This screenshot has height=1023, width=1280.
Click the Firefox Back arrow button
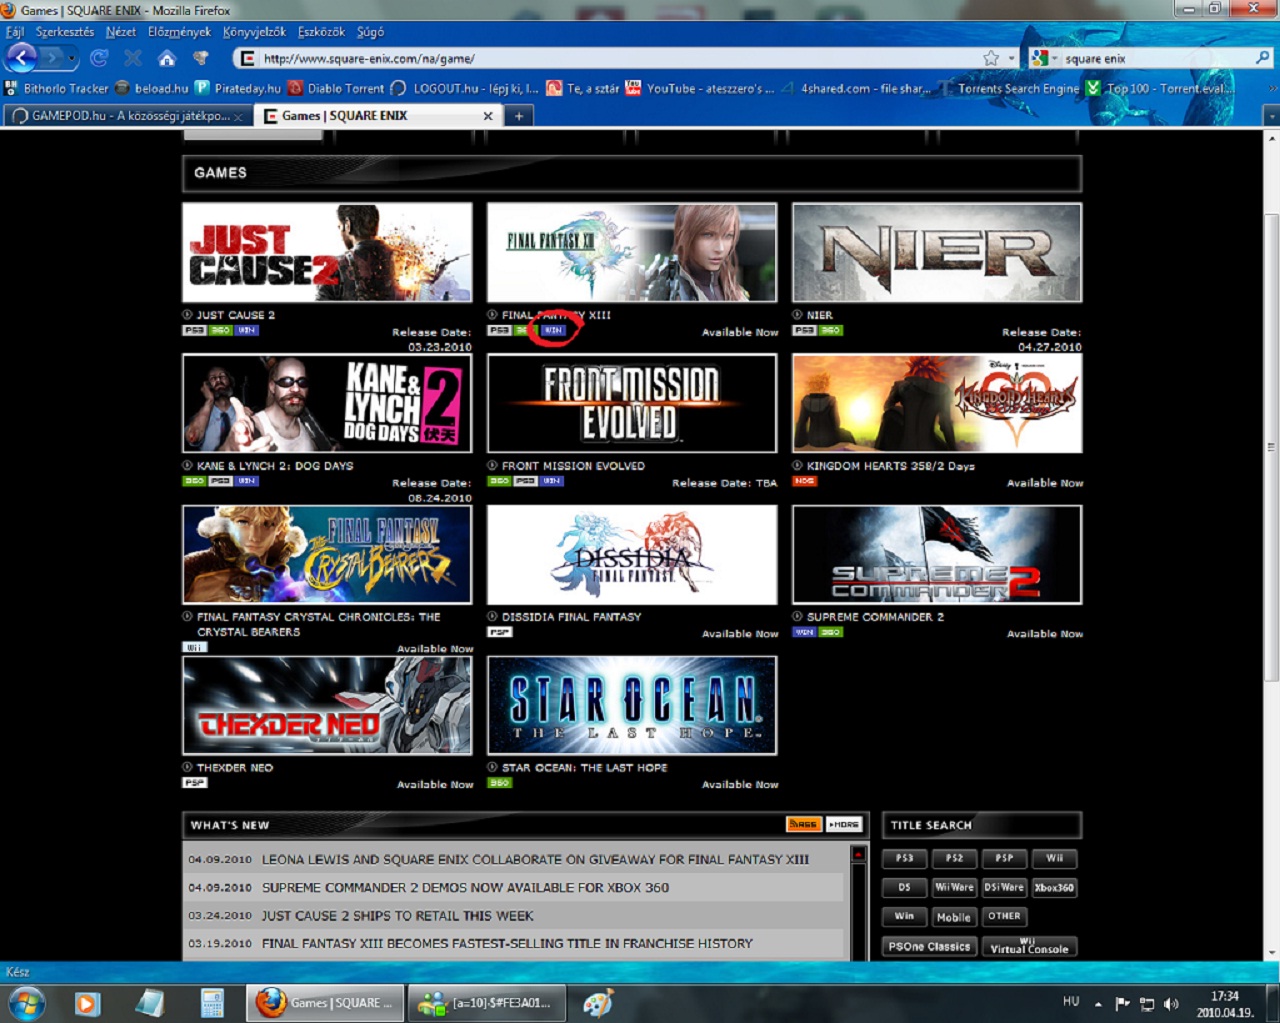21,58
